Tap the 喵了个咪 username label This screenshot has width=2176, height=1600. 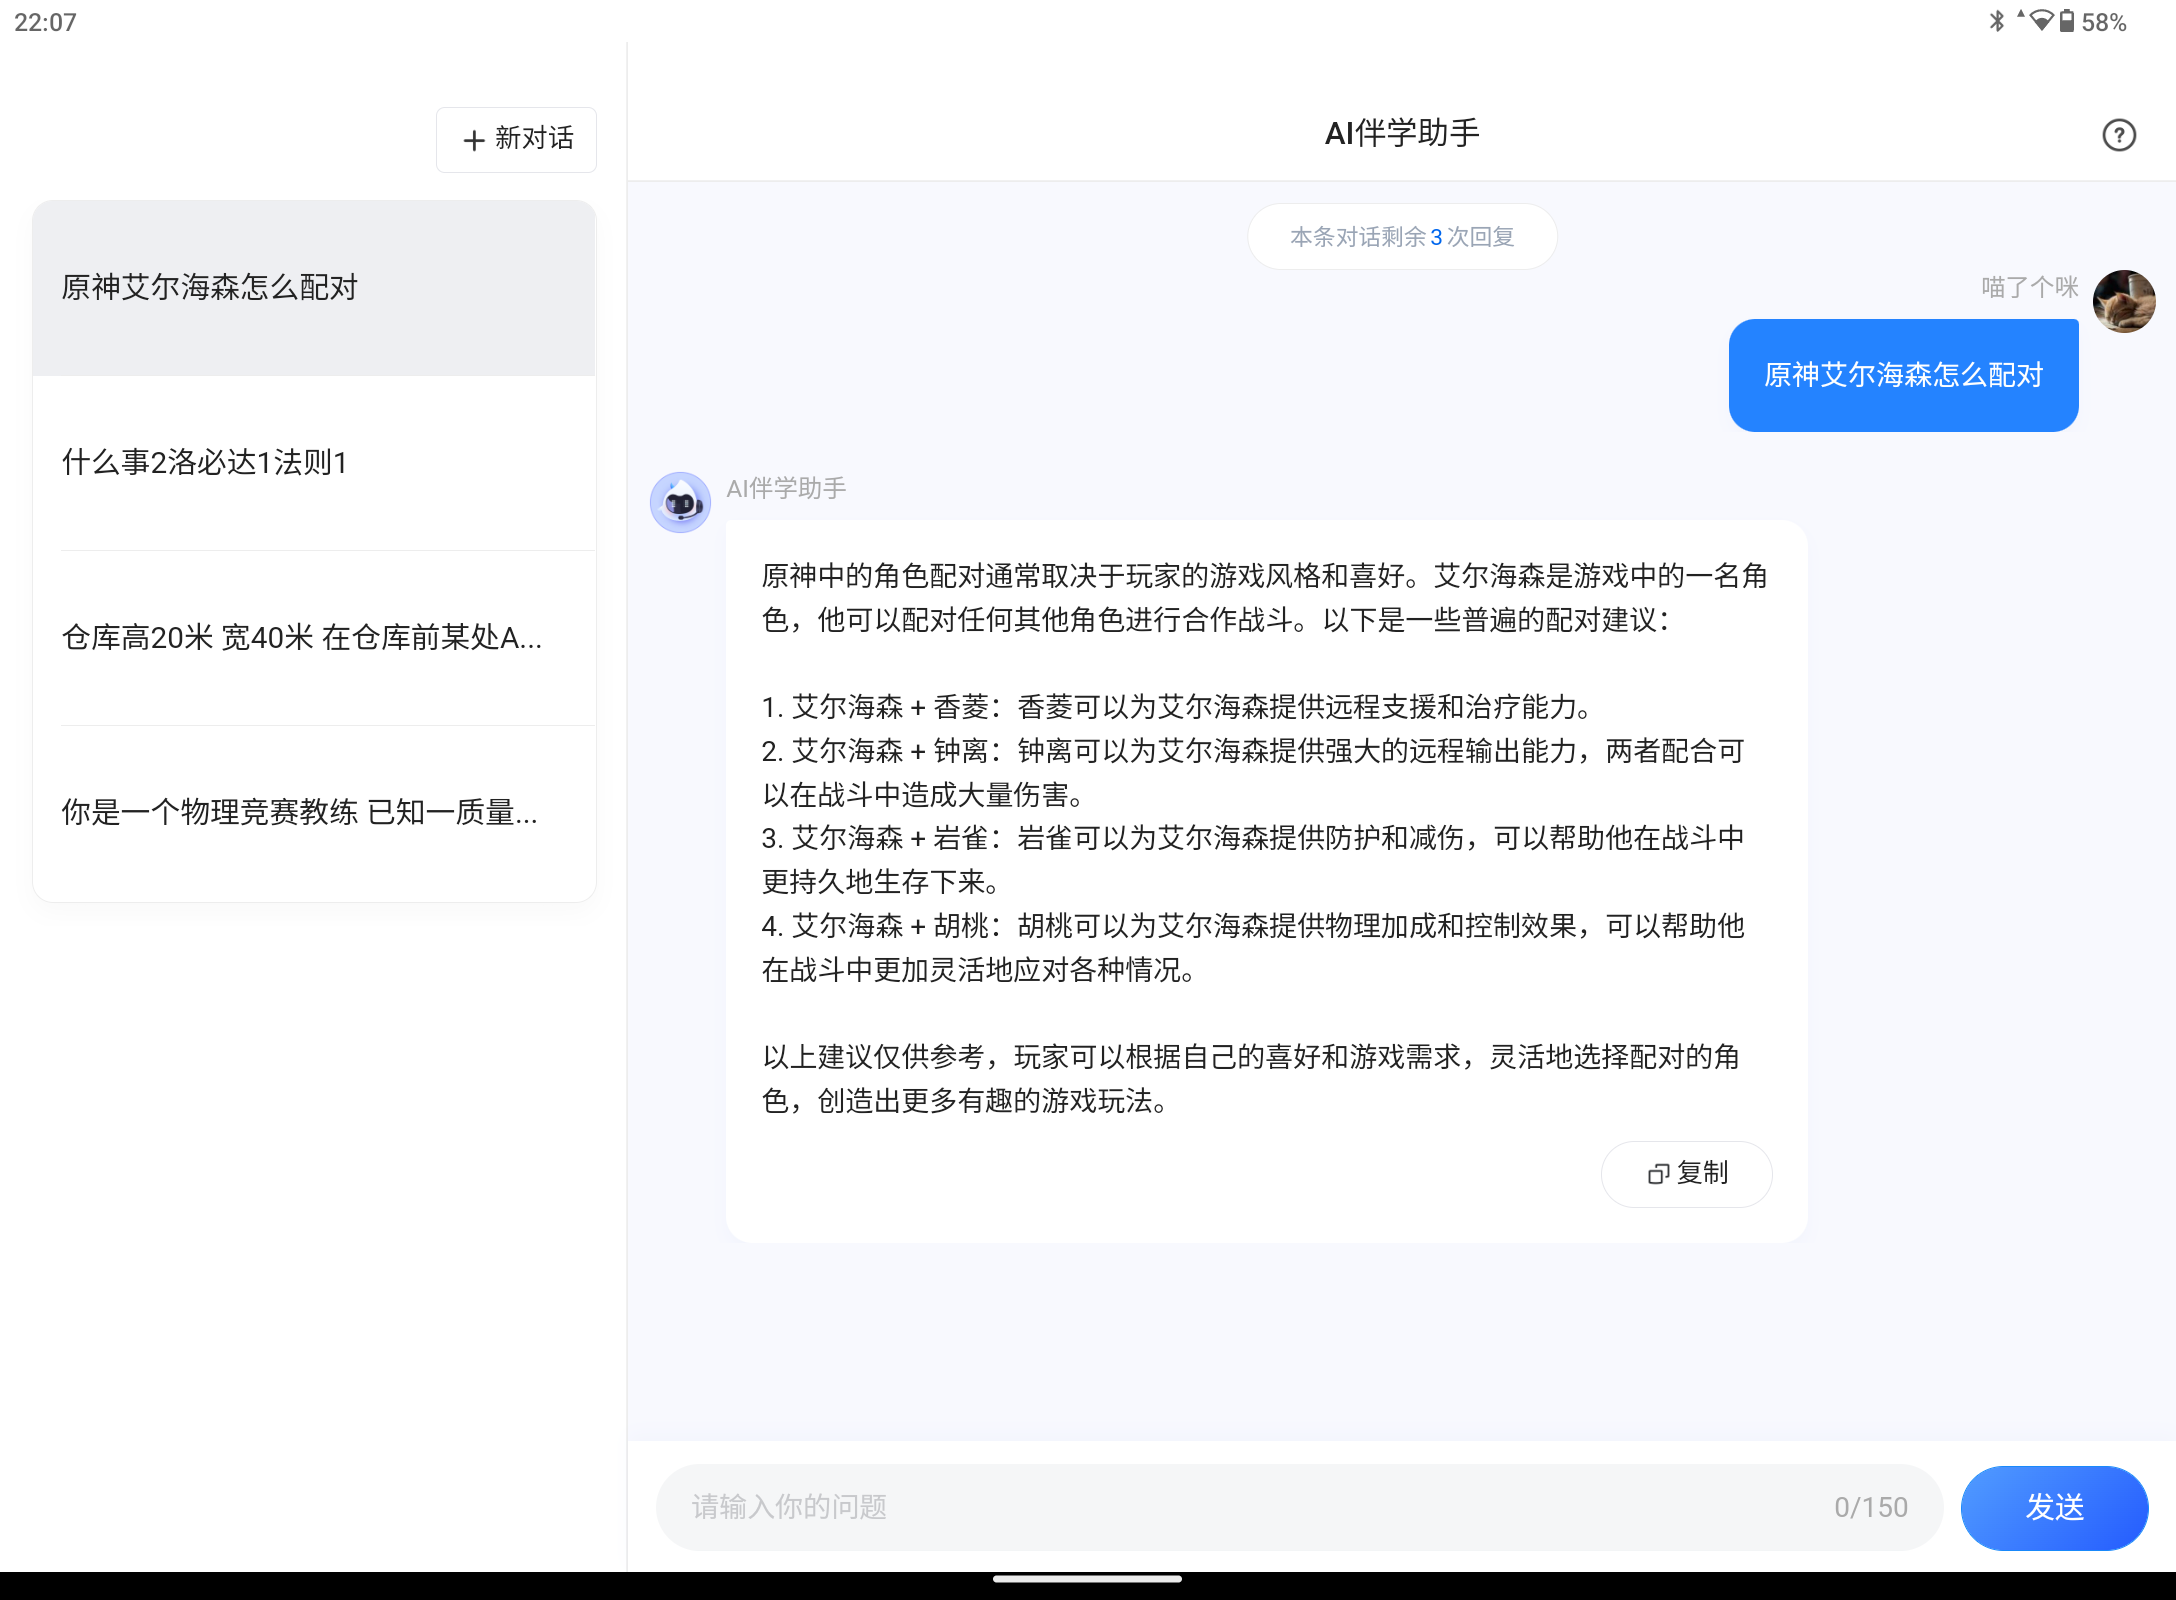click(2029, 287)
